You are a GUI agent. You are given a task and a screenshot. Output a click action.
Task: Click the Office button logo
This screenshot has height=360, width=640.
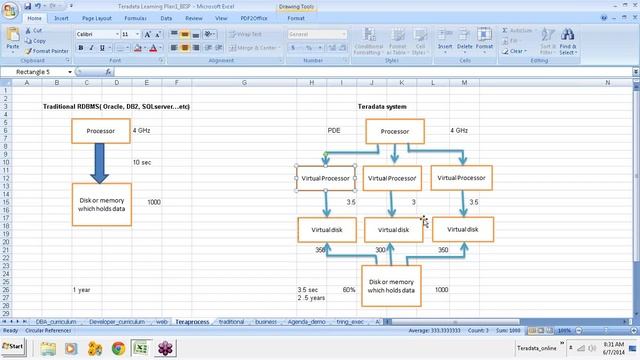coord(9,10)
